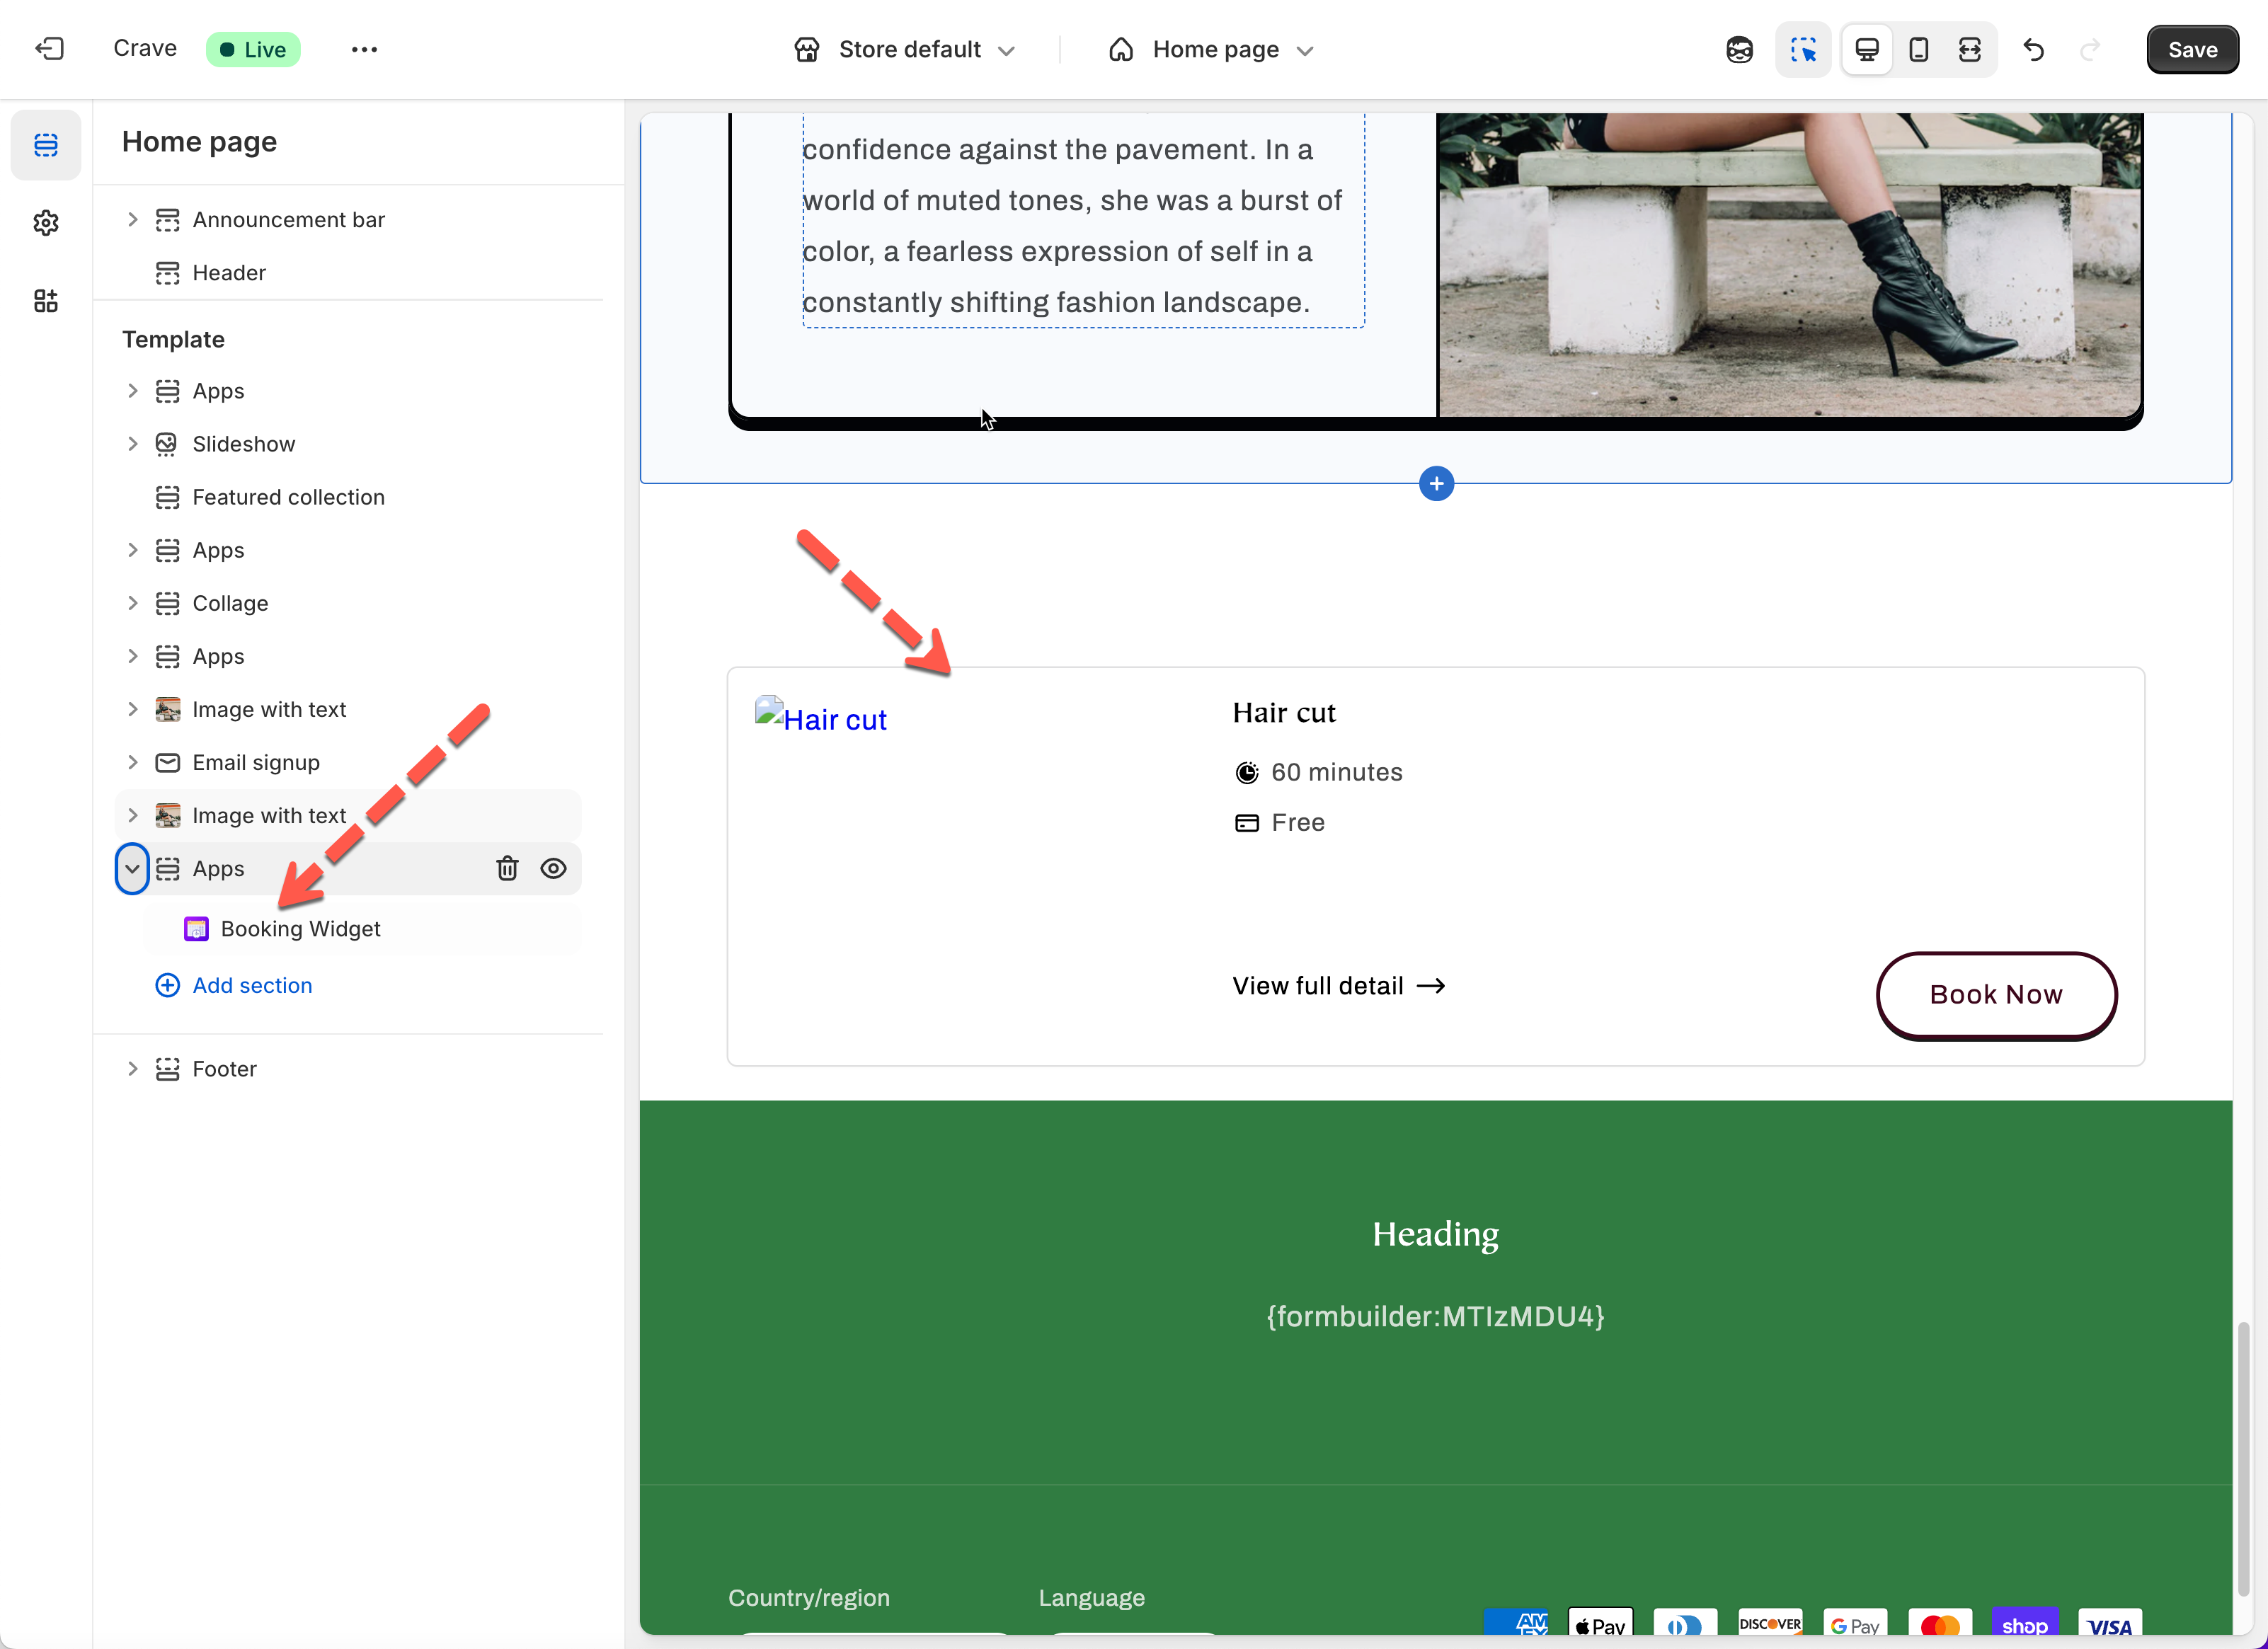Switch to fullscreen preview mode icon
This screenshot has width=2268, height=1649.
click(x=1969, y=49)
